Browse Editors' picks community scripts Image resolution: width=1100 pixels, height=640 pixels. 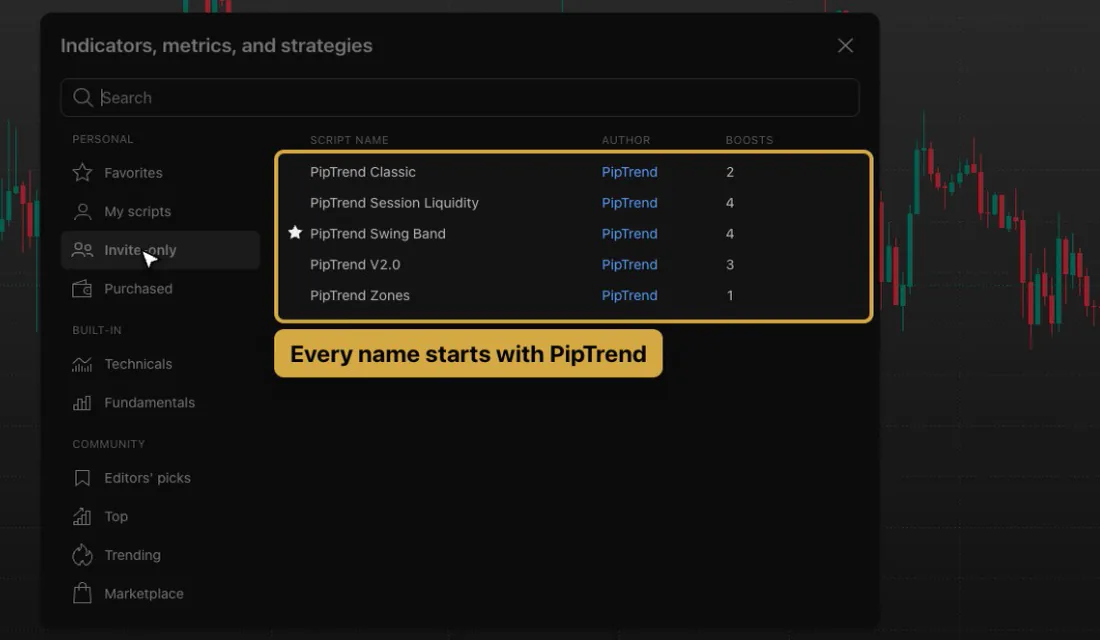point(161,478)
